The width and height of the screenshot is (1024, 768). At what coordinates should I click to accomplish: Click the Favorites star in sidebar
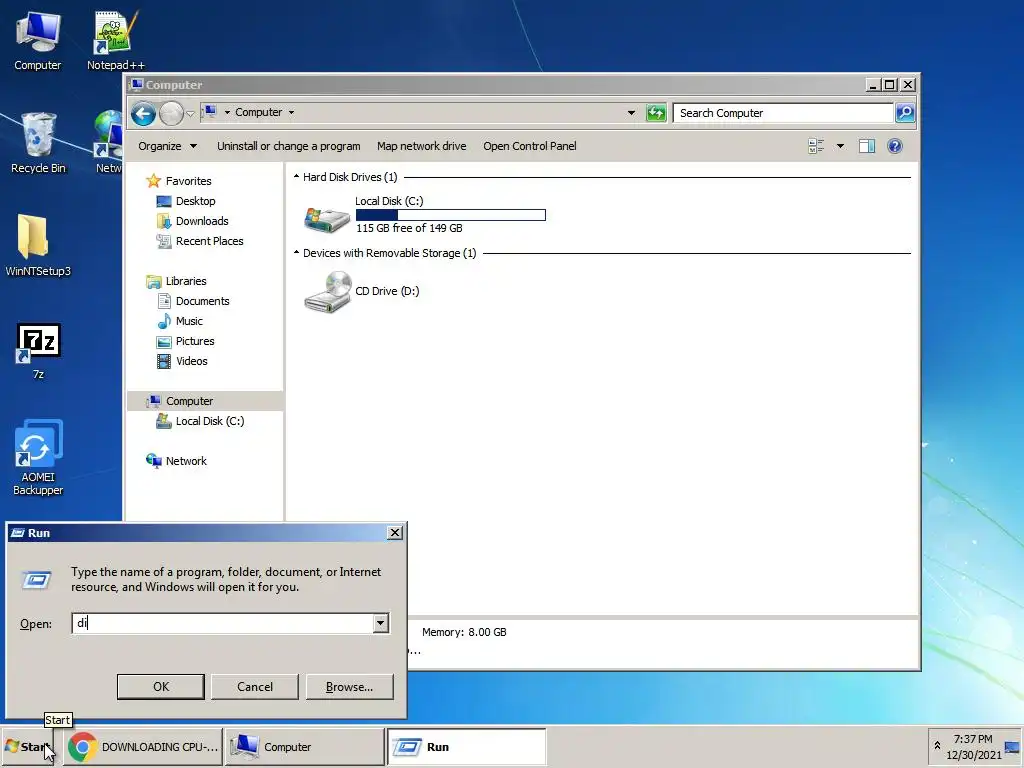pyautogui.click(x=153, y=181)
